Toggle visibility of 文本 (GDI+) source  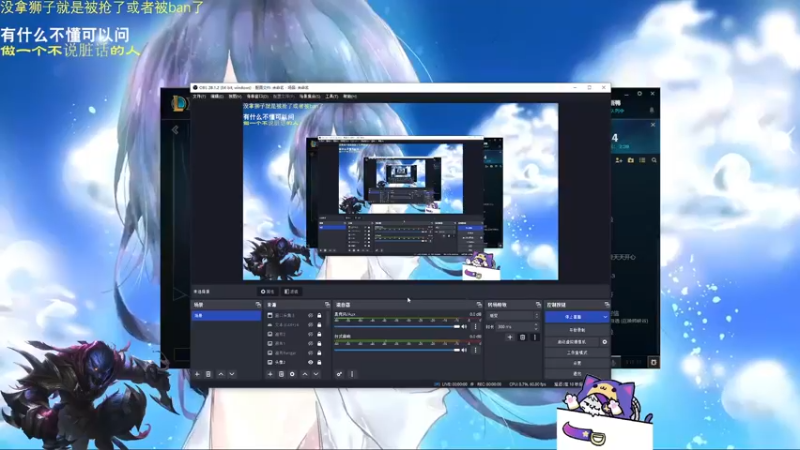pos(310,325)
